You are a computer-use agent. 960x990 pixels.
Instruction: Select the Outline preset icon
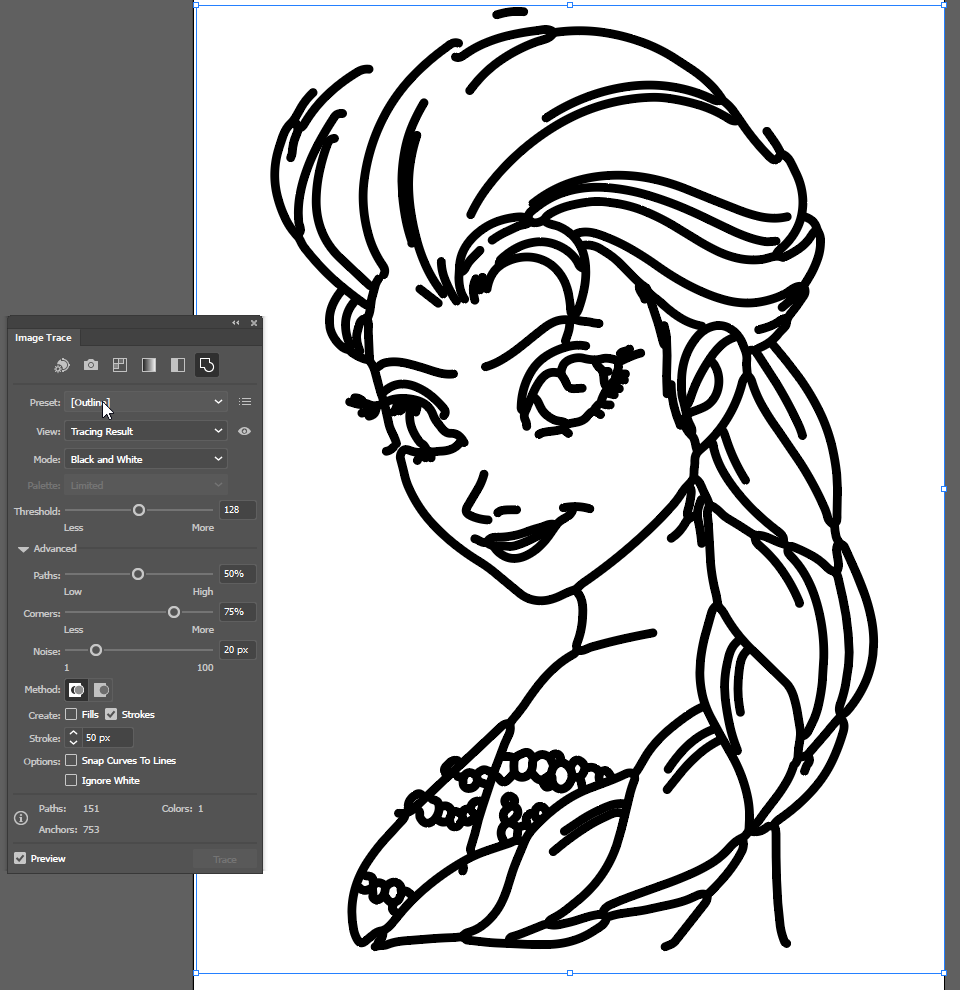pos(207,365)
